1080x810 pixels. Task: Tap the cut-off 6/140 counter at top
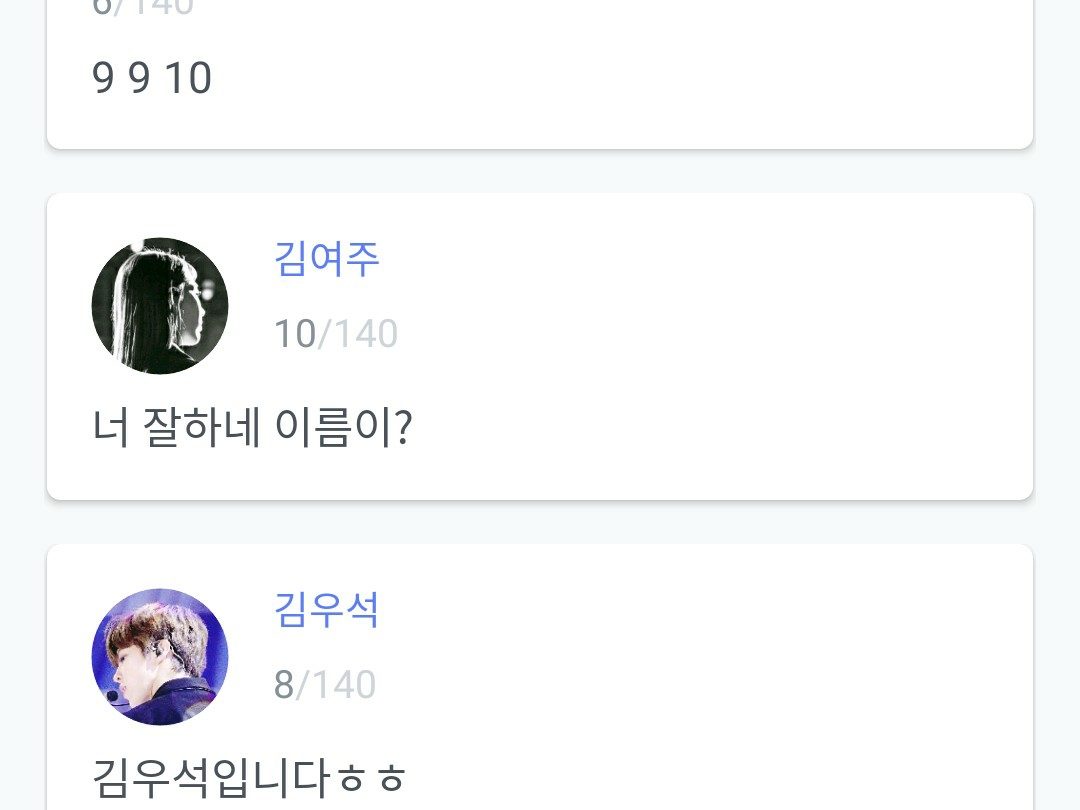143,8
